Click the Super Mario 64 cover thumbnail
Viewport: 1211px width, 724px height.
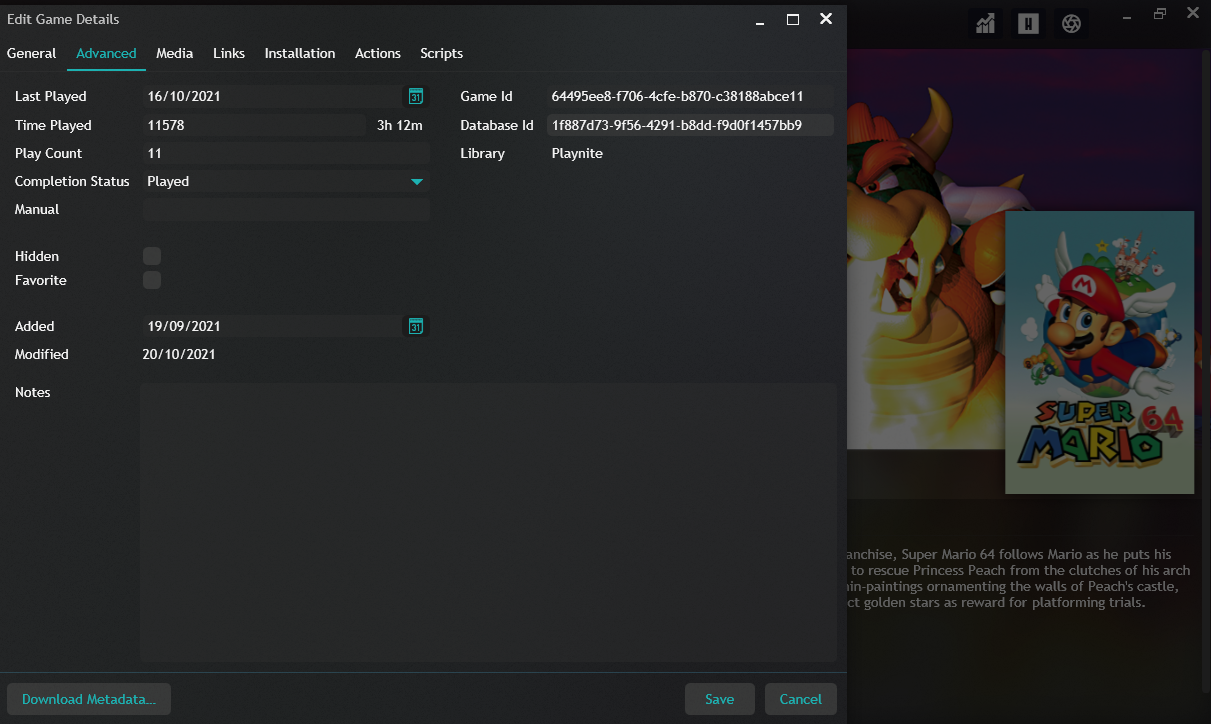coord(1099,352)
